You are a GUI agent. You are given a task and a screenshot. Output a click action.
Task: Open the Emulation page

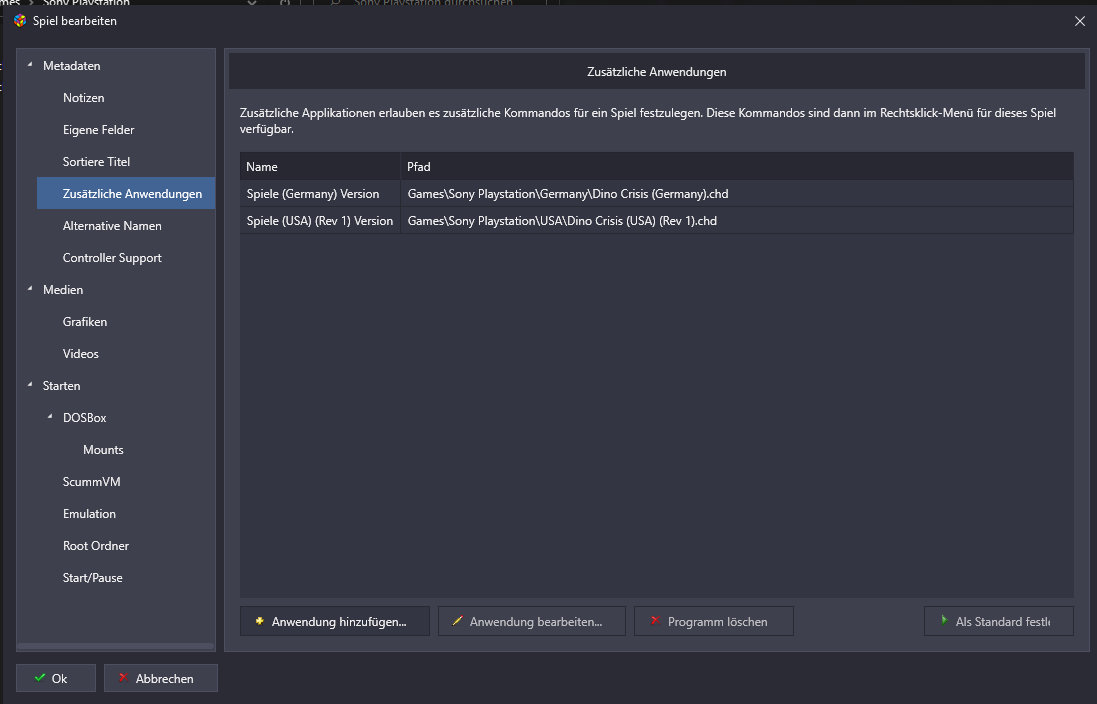click(x=89, y=514)
